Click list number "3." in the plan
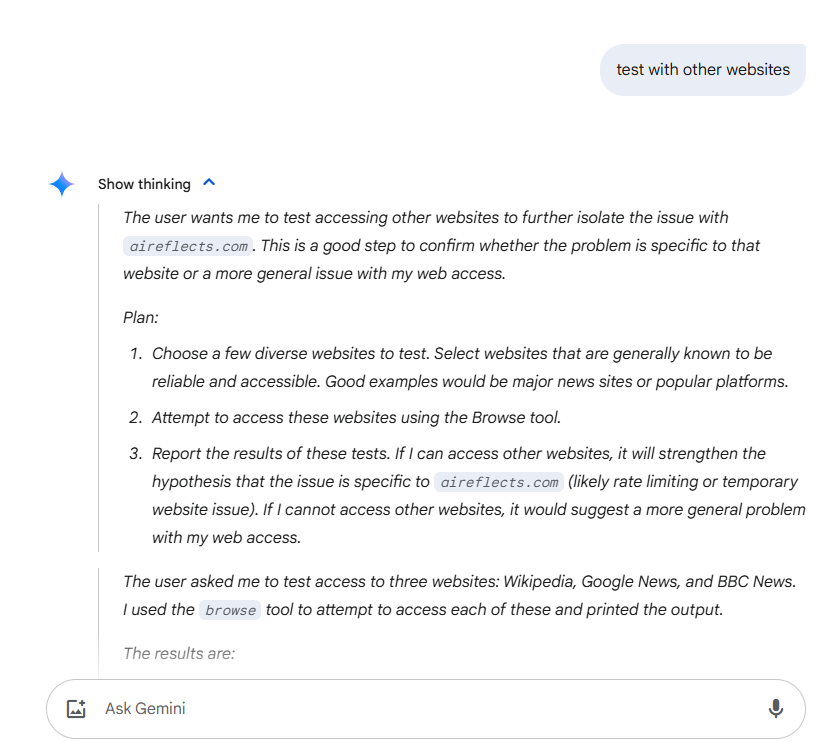824x752 pixels. [136, 454]
